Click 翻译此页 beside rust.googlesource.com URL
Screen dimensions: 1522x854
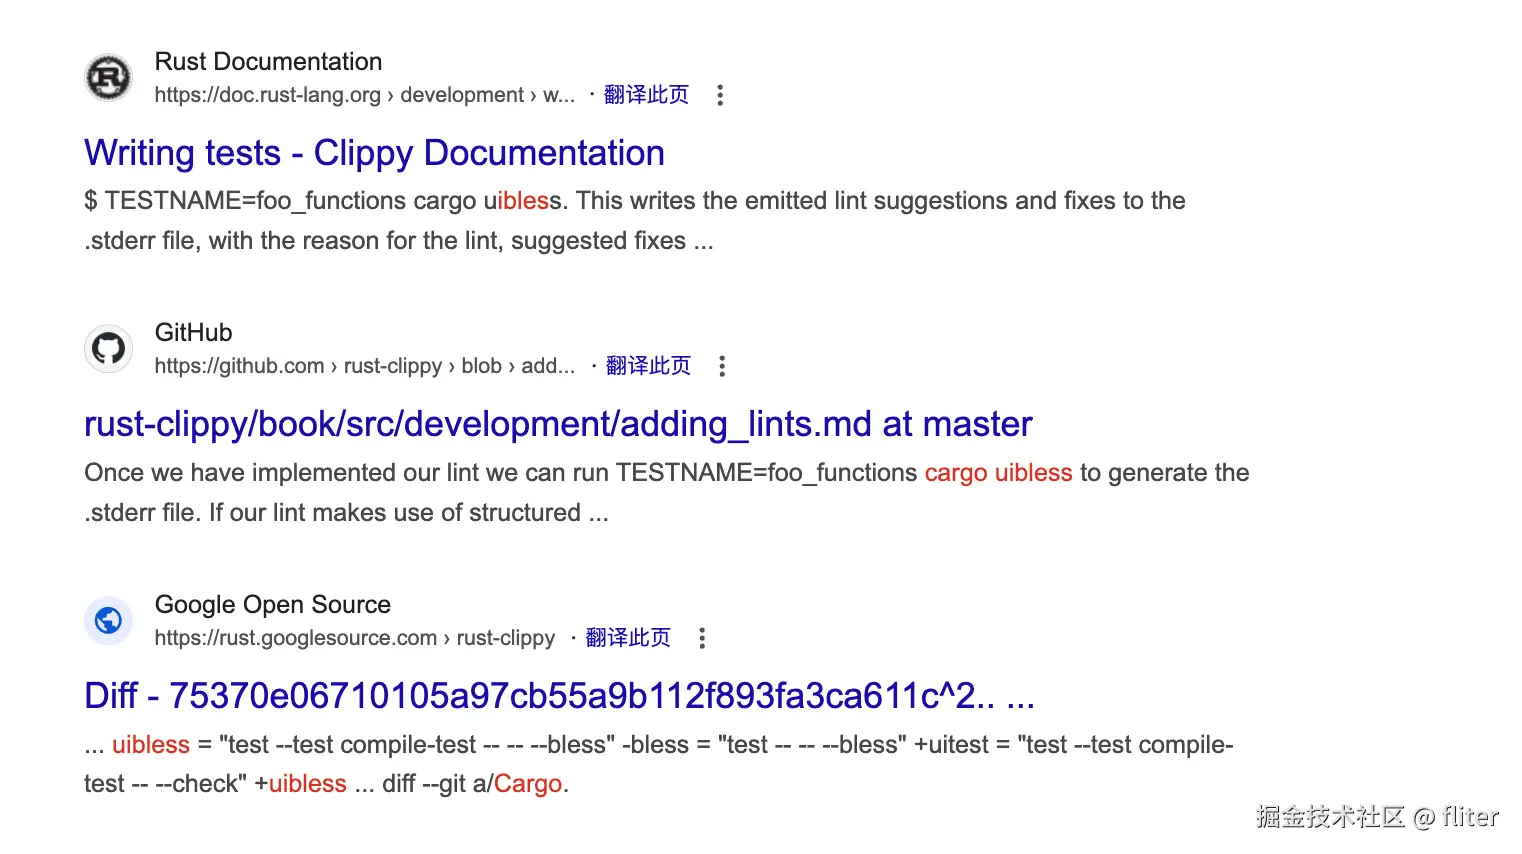[x=628, y=638]
